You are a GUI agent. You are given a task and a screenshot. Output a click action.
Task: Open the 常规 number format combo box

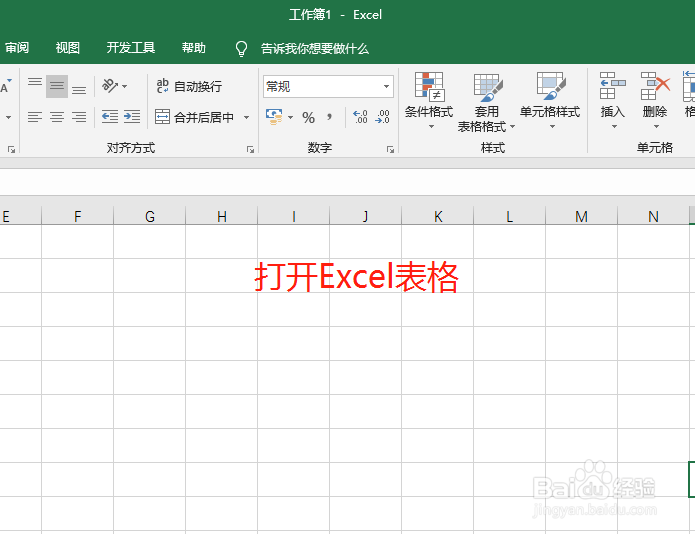pyautogui.click(x=328, y=86)
